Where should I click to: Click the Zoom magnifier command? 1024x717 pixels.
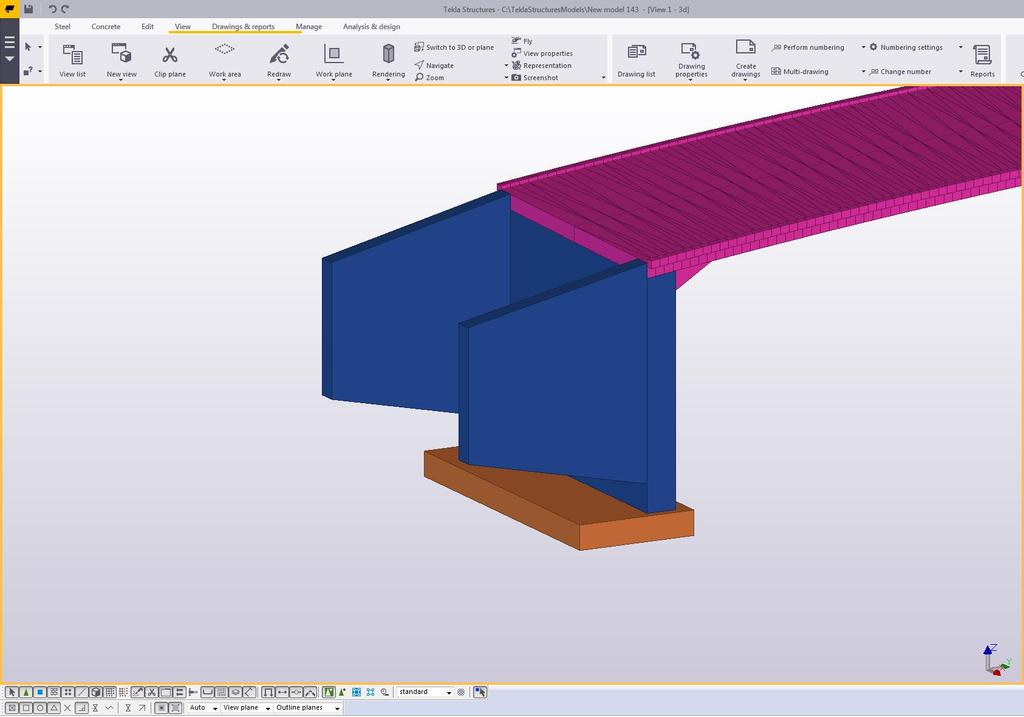tap(429, 78)
